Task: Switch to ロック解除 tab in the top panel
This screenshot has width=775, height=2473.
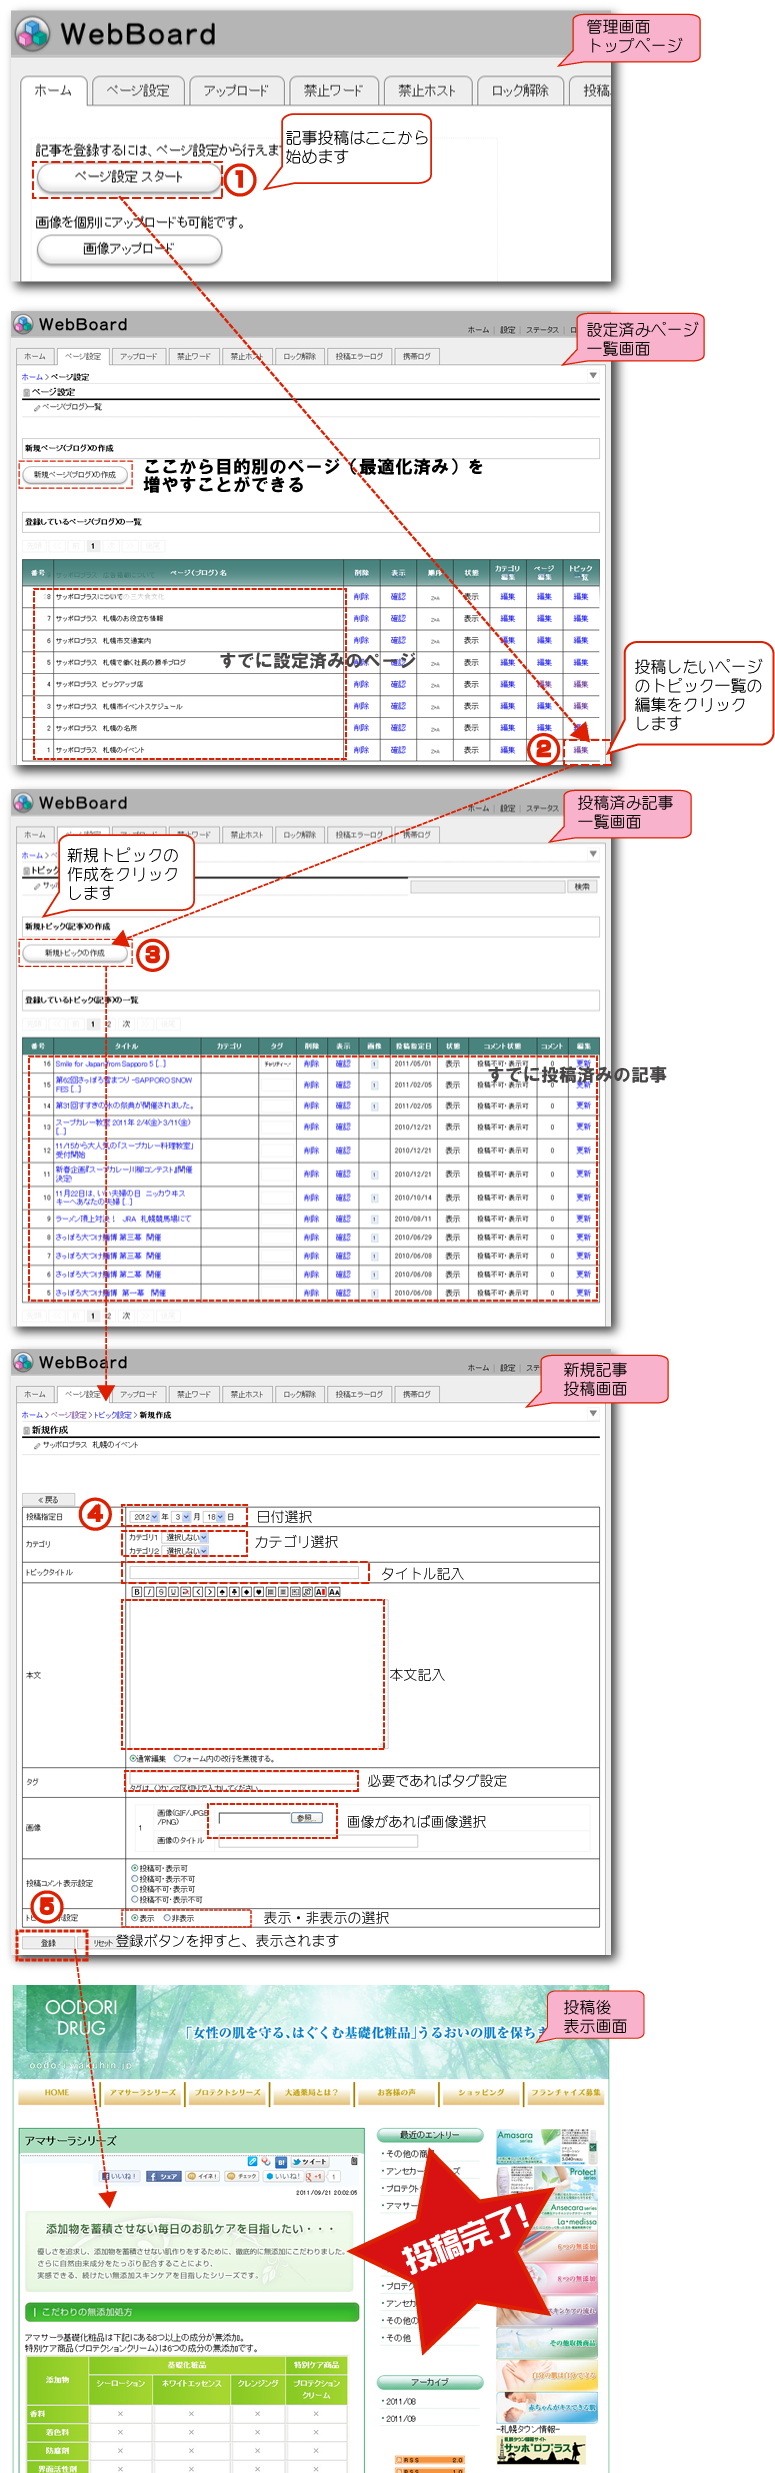Action: pos(520,91)
